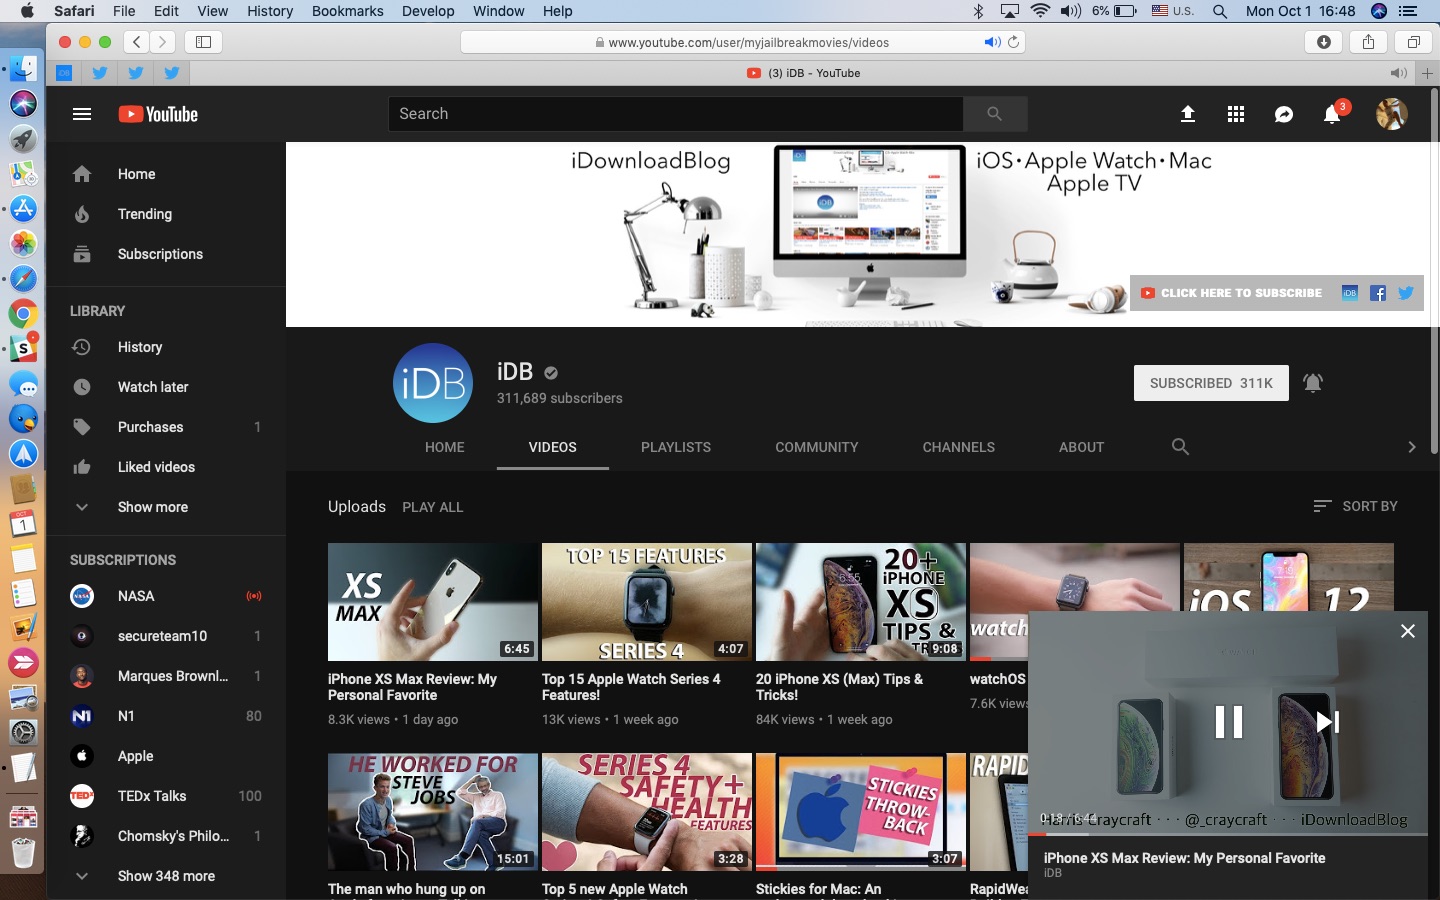Mute the iDB YouTube tab audio

coord(1398,73)
